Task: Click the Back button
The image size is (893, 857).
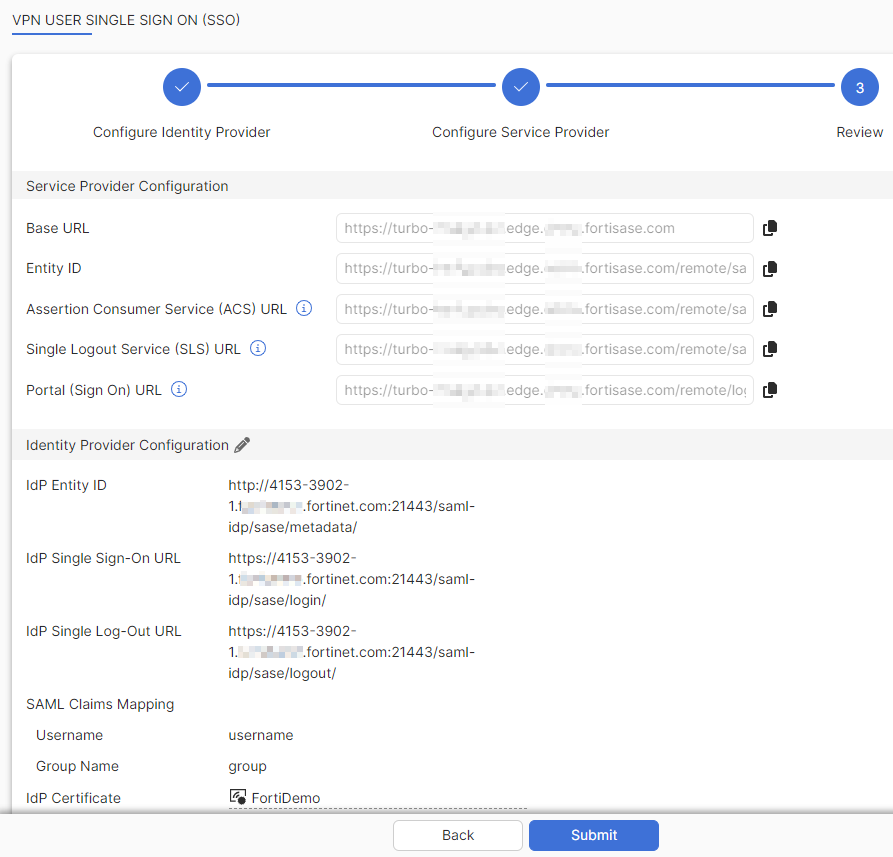Action: click(x=457, y=835)
